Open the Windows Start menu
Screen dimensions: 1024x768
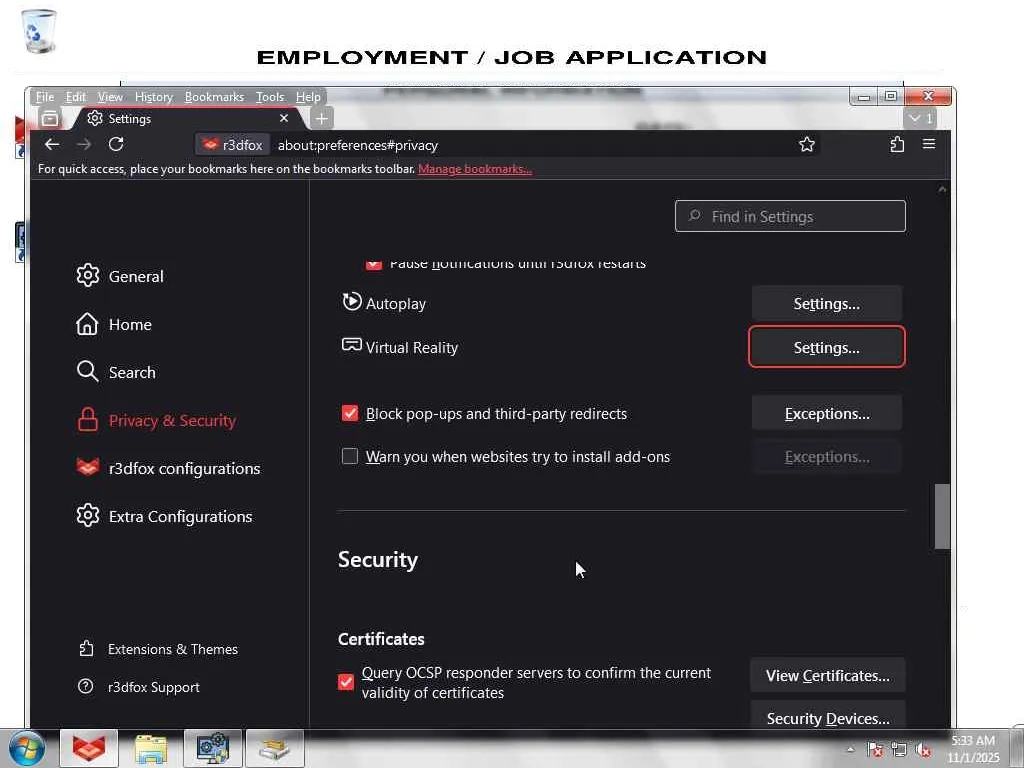coord(26,748)
